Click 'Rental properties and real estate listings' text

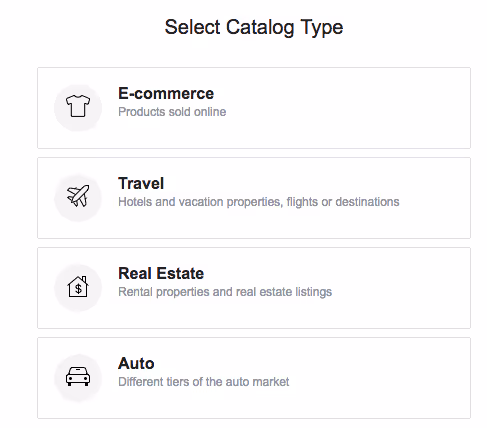pyautogui.click(x=225, y=292)
